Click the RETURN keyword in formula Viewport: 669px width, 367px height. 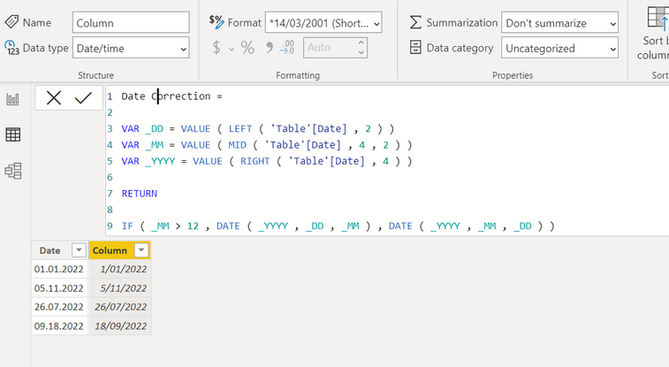coord(140,193)
